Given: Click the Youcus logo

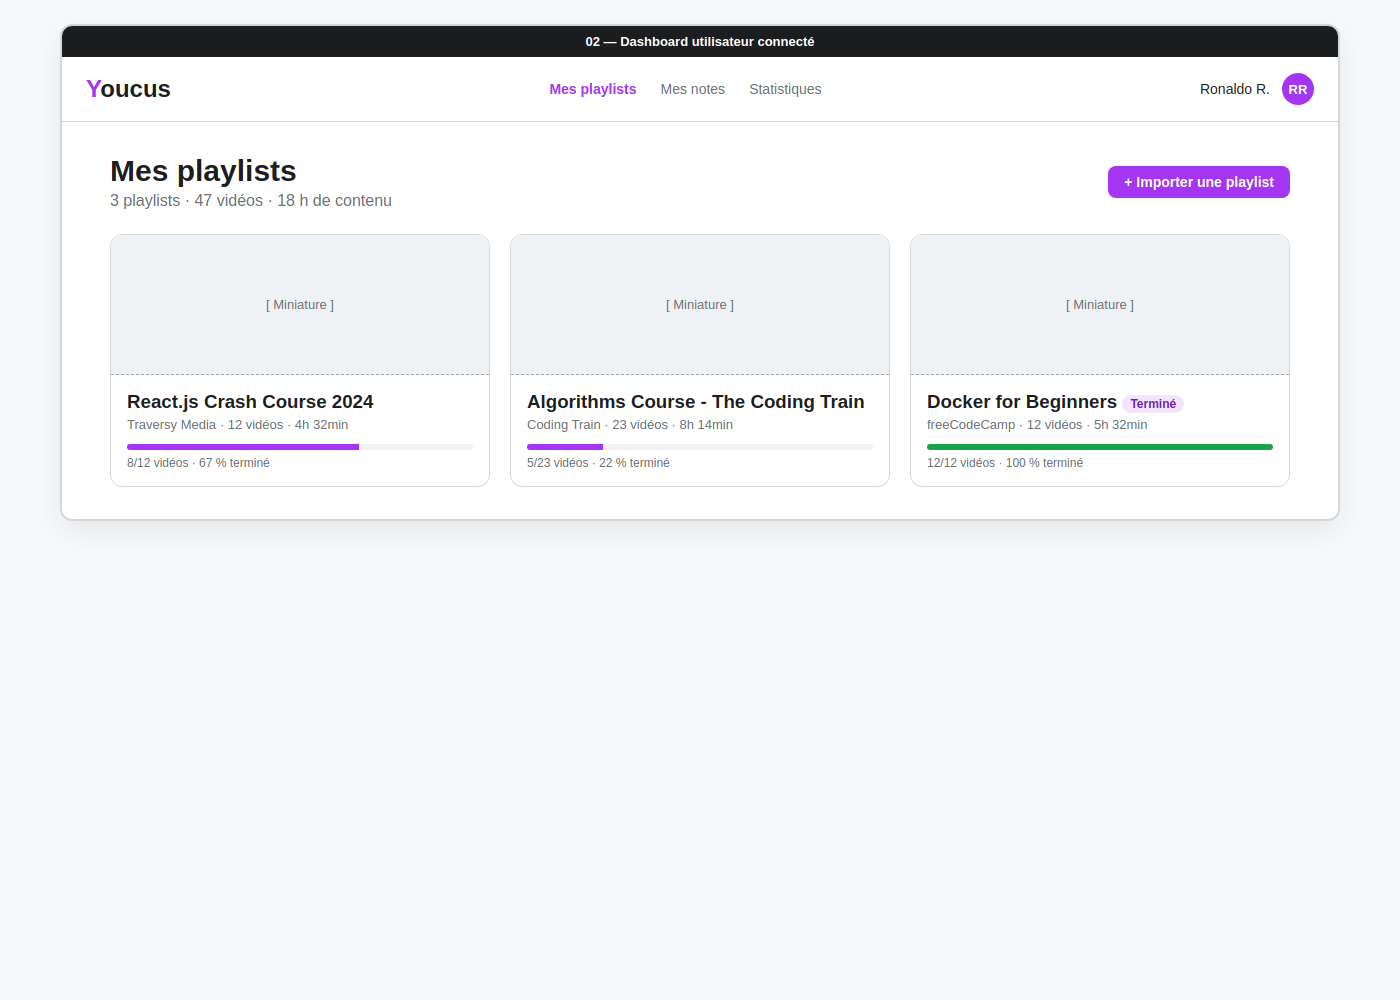Looking at the screenshot, I should click(128, 89).
